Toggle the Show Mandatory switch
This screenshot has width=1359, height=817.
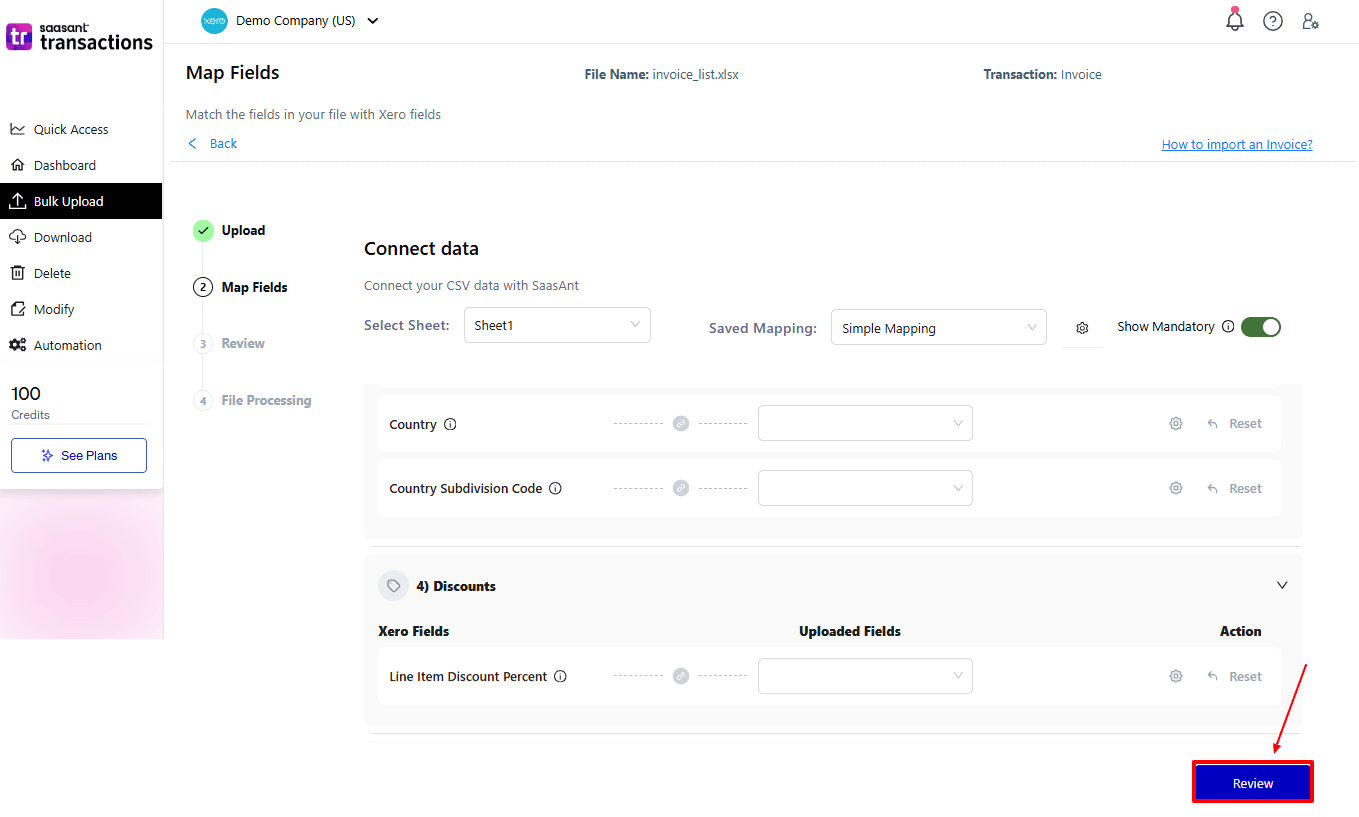[x=1260, y=327]
